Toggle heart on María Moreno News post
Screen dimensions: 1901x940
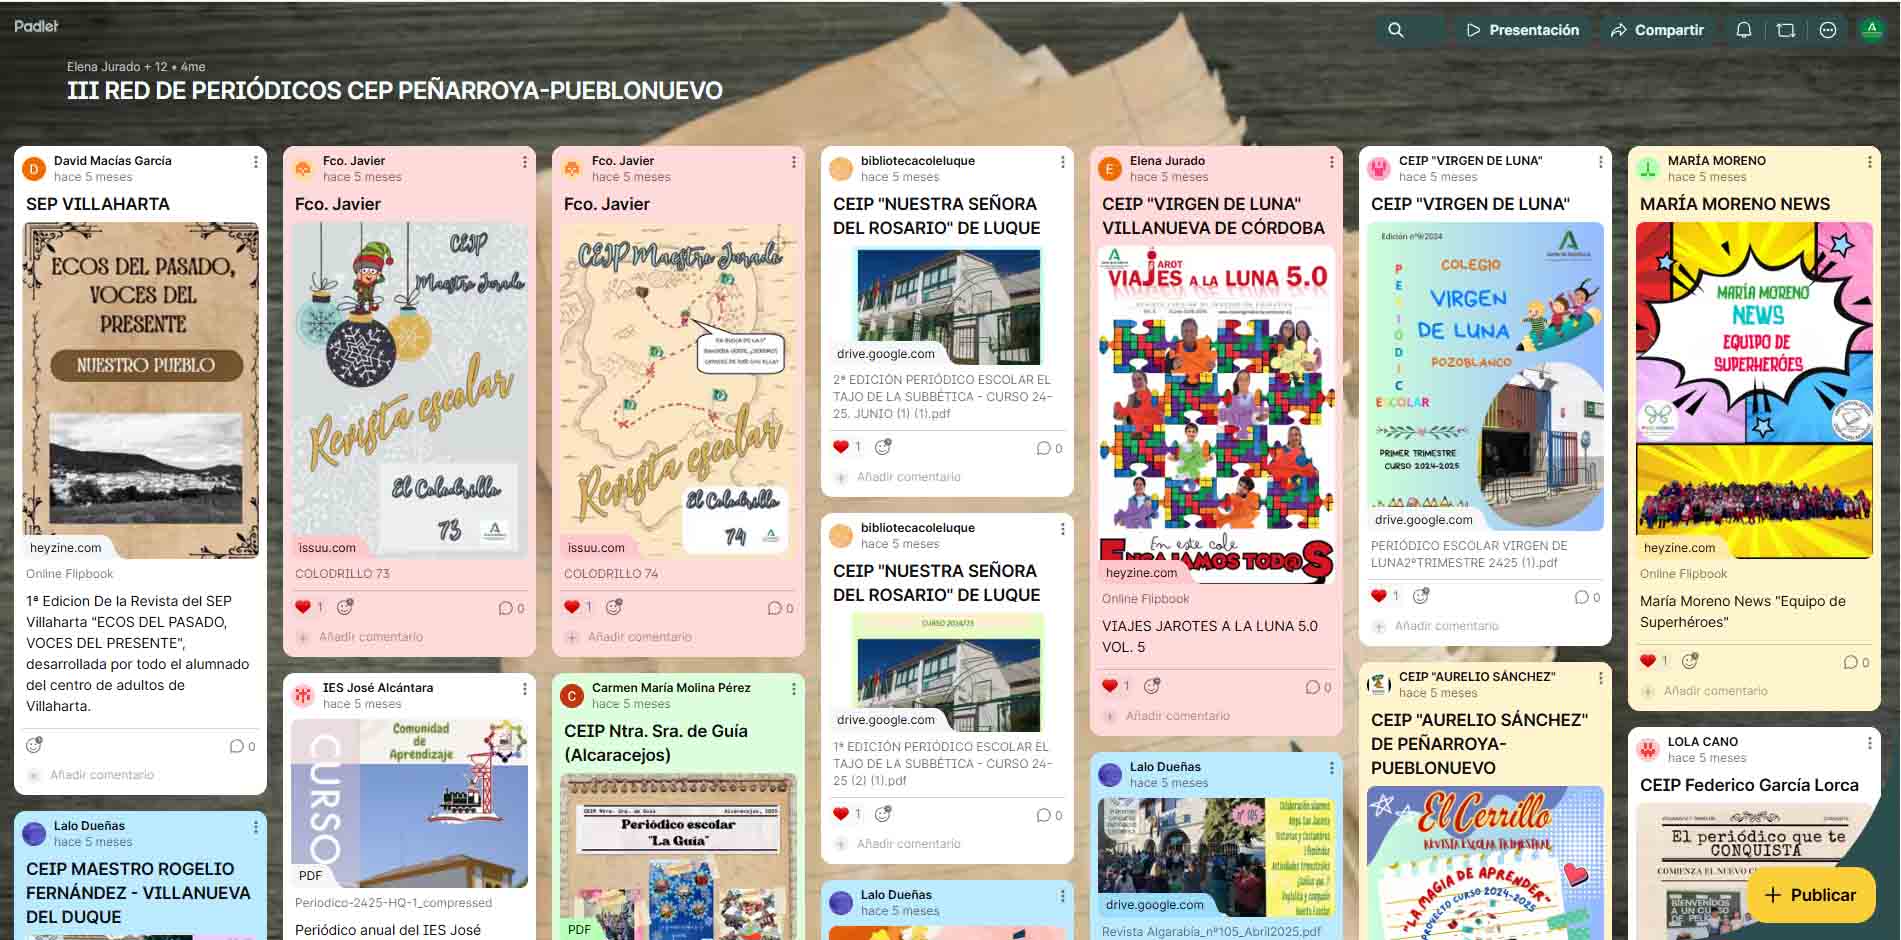pyautogui.click(x=1648, y=661)
